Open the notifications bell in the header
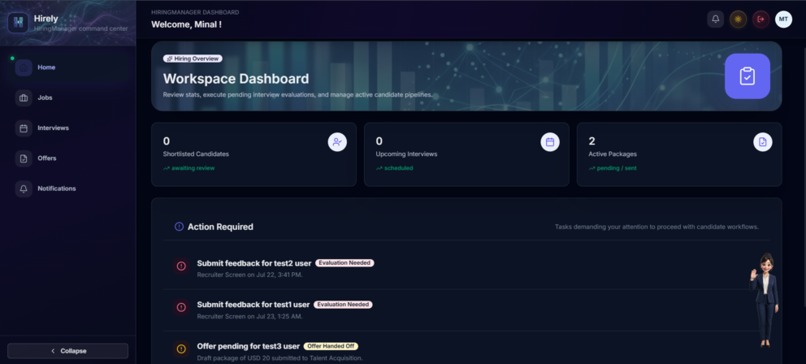 715,19
